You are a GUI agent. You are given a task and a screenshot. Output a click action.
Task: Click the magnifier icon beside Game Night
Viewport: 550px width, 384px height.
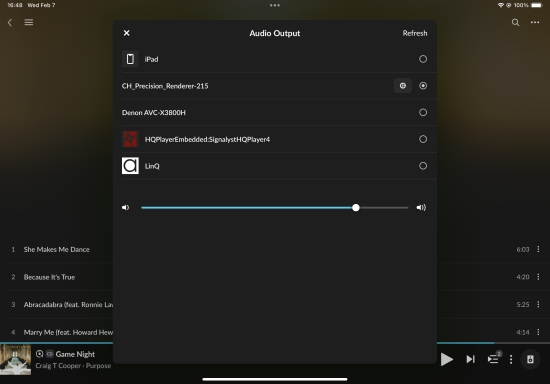(39, 354)
